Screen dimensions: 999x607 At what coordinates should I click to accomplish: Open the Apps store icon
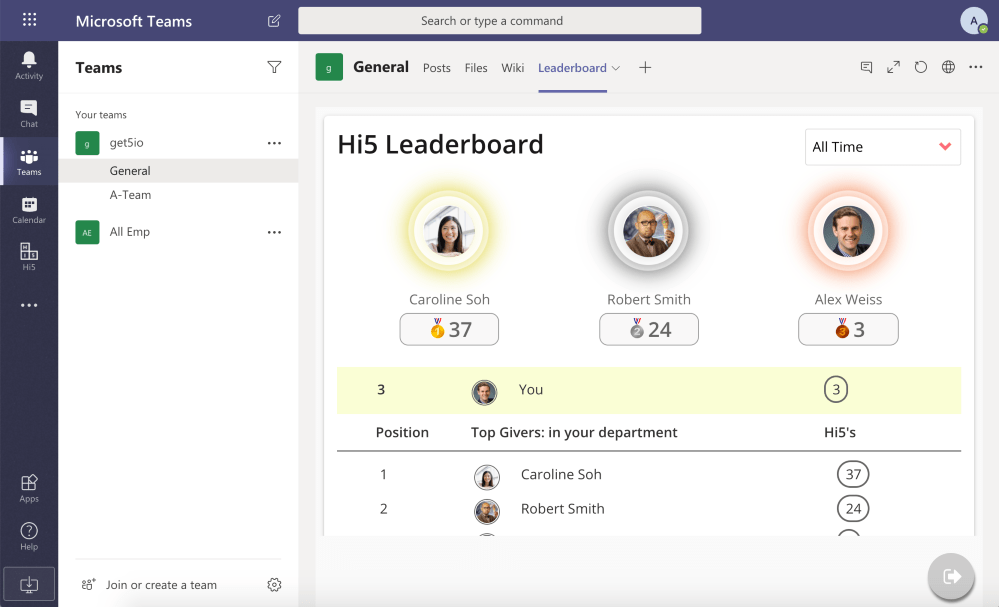pos(29,489)
